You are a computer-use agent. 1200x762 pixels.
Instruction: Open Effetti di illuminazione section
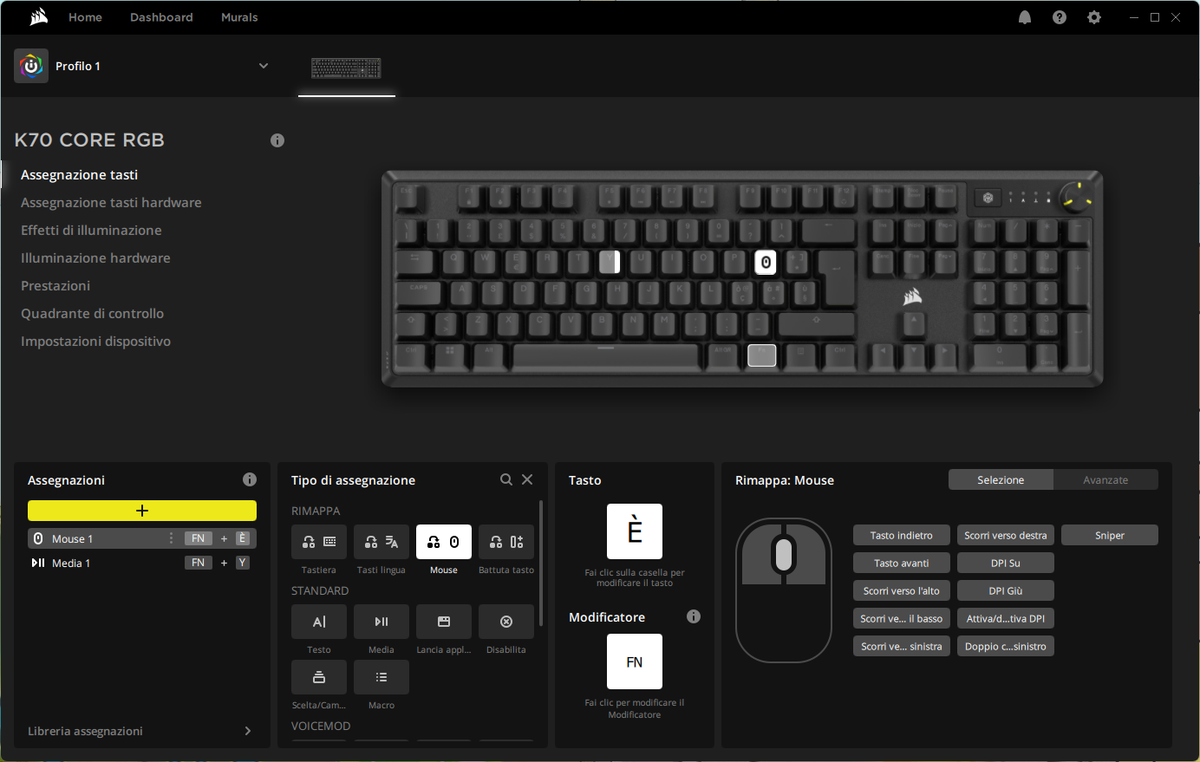click(x=91, y=230)
